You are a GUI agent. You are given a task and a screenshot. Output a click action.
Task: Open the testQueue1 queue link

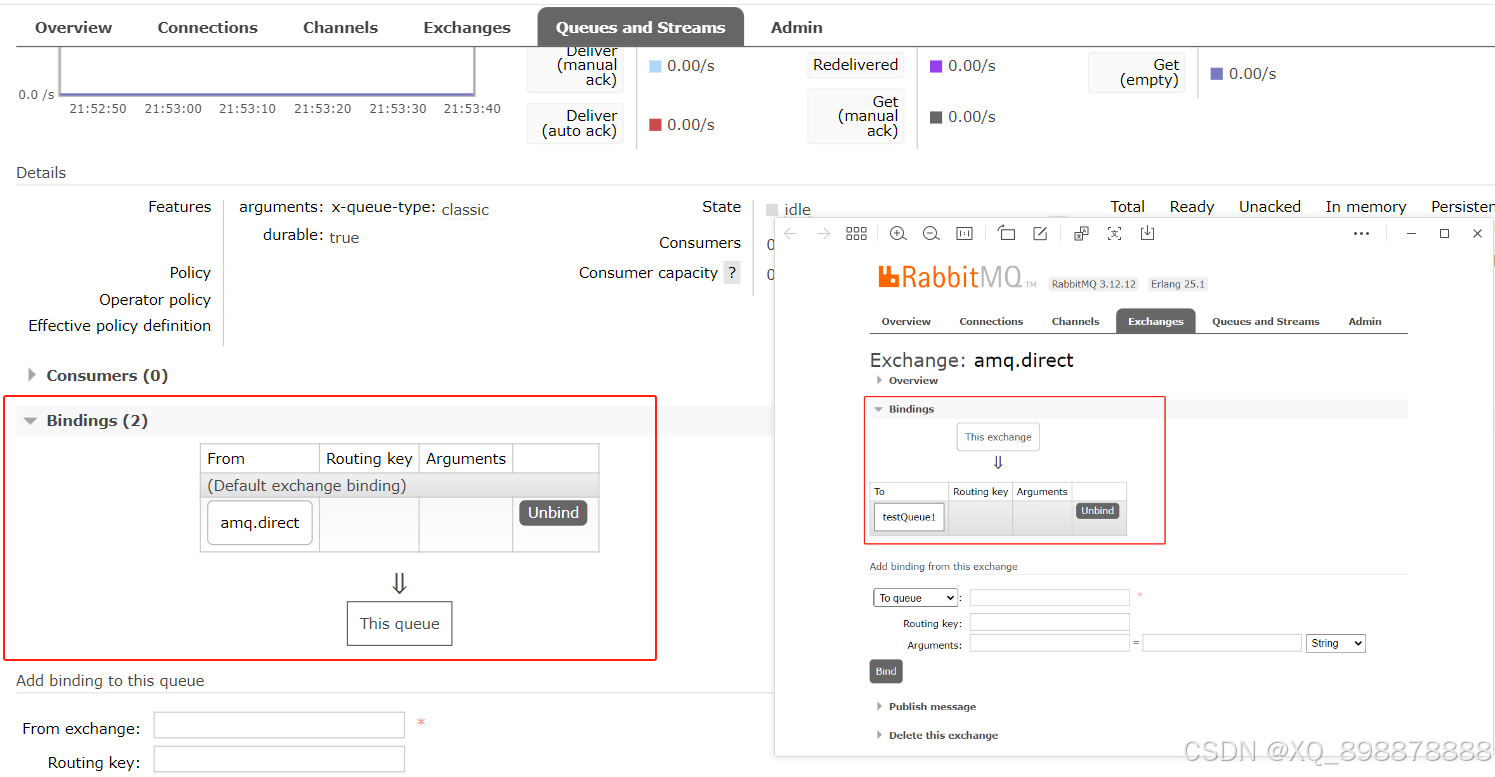(x=909, y=517)
